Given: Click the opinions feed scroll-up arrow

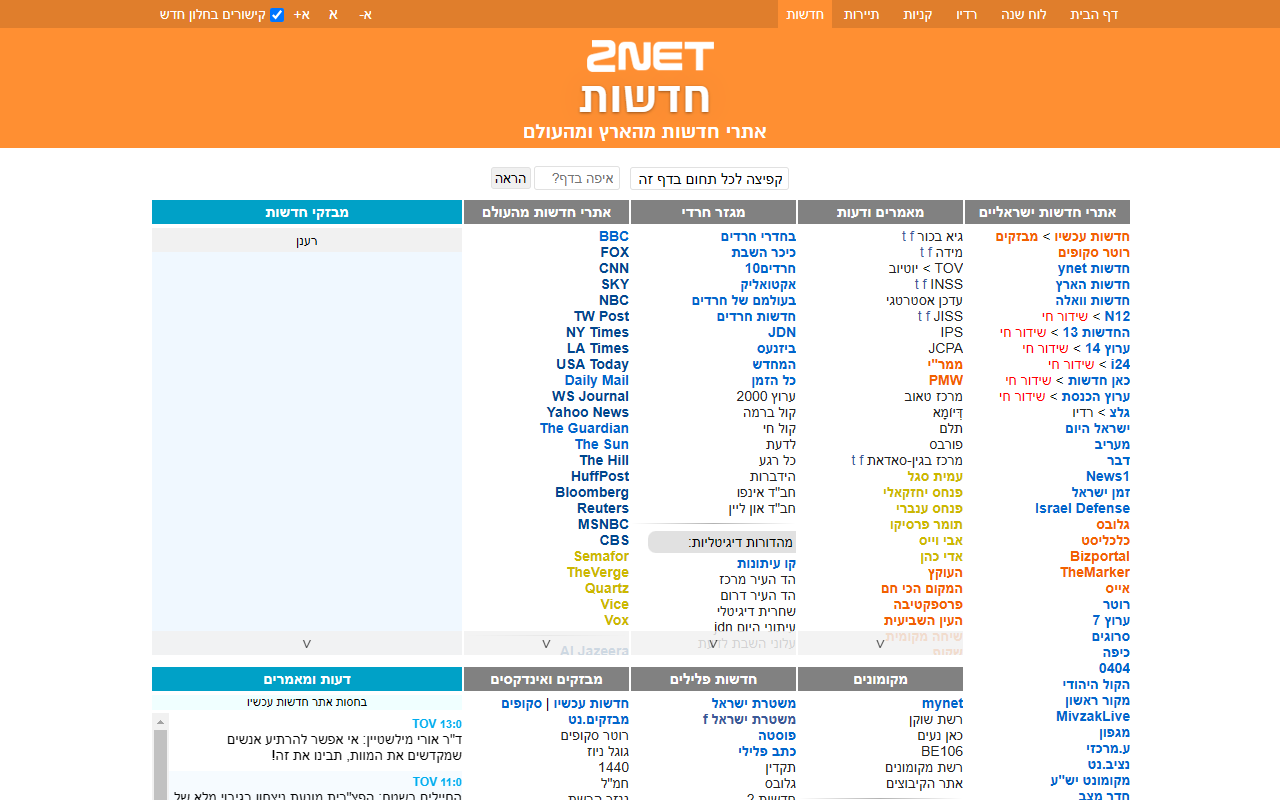Looking at the screenshot, I should coord(160,721).
